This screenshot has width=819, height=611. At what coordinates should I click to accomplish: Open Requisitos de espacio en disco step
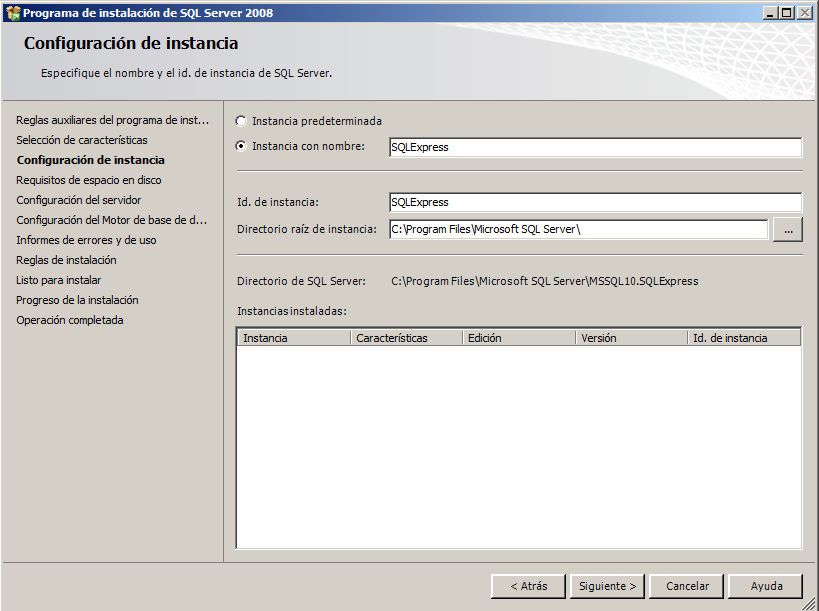point(89,180)
